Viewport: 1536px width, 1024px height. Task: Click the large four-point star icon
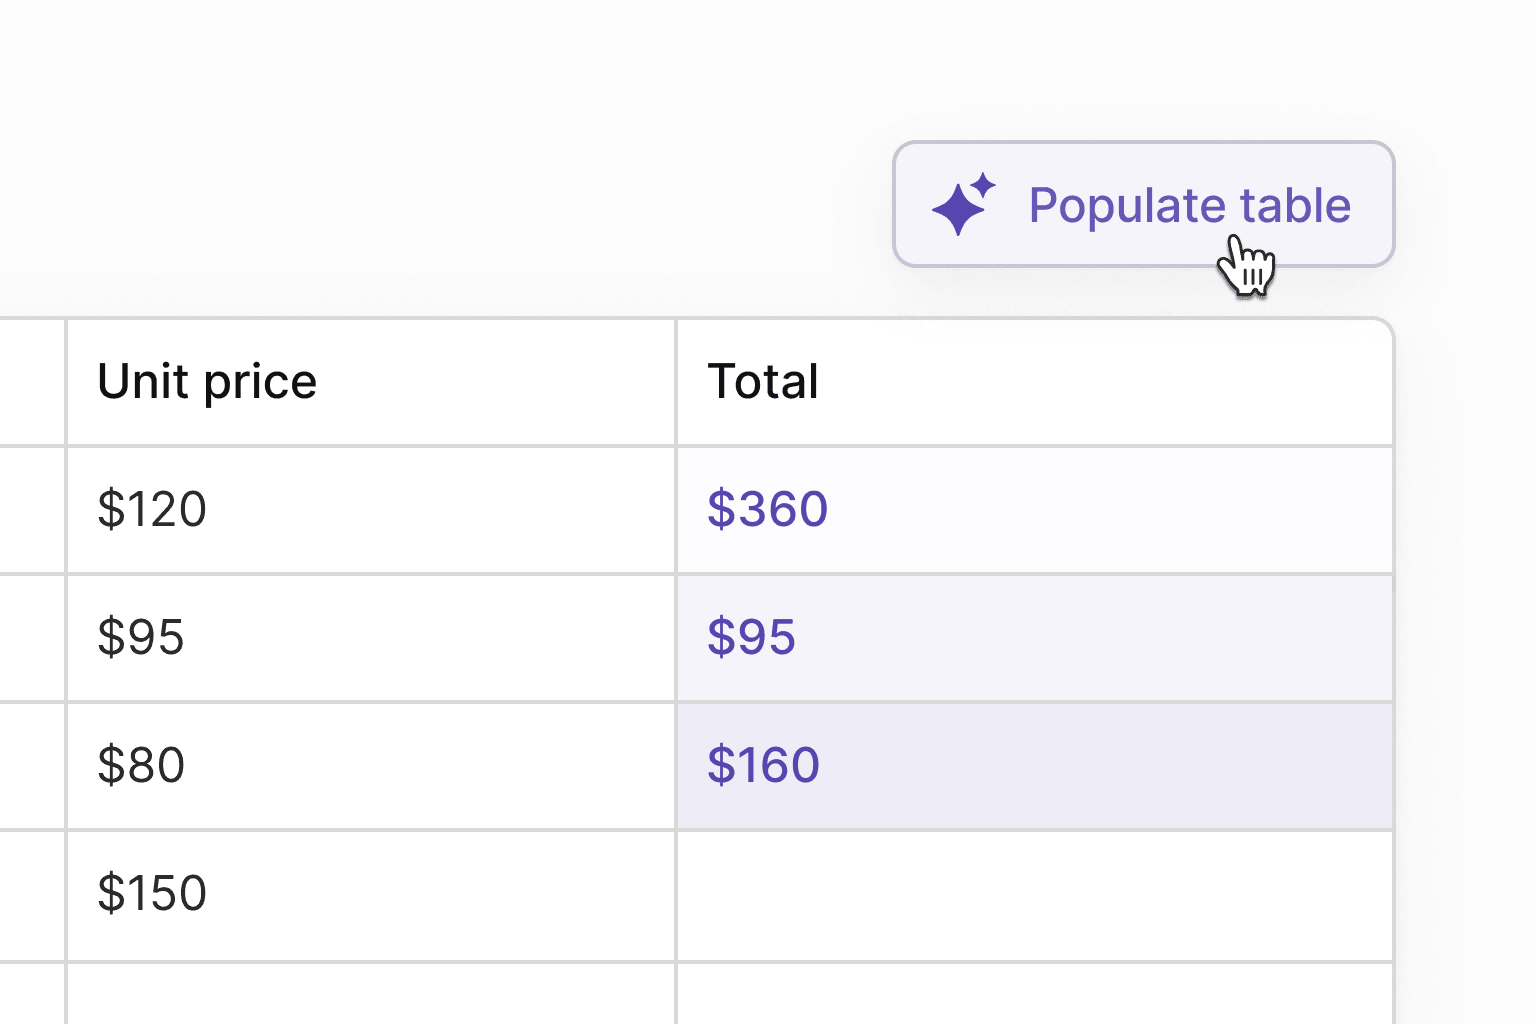[x=958, y=210]
